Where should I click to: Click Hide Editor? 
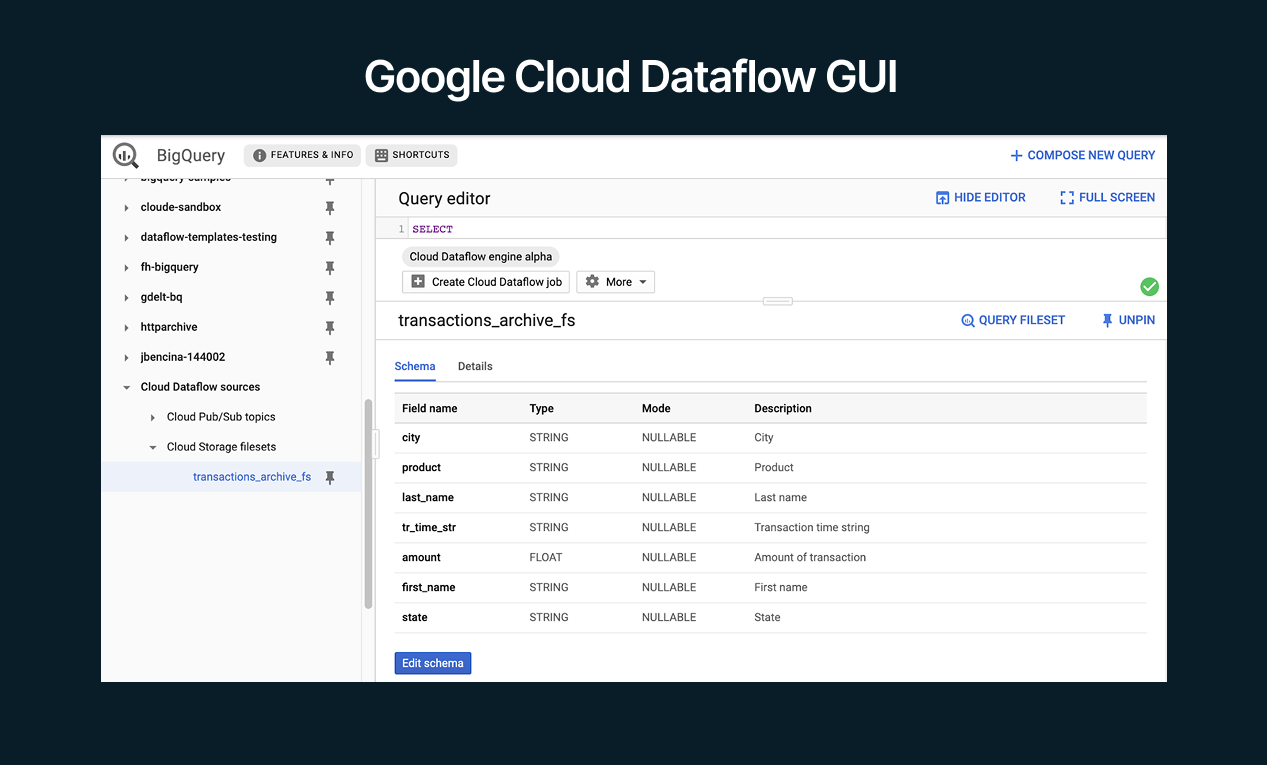980,197
